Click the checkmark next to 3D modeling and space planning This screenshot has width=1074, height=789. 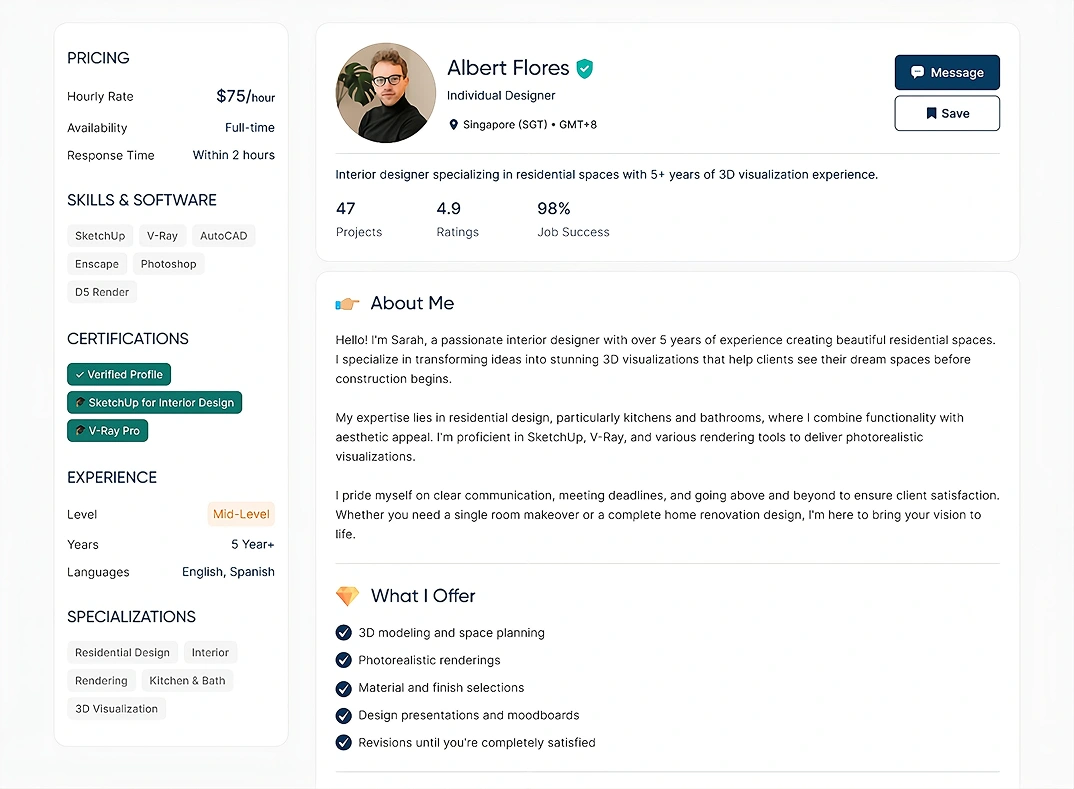pyautogui.click(x=344, y=633)
